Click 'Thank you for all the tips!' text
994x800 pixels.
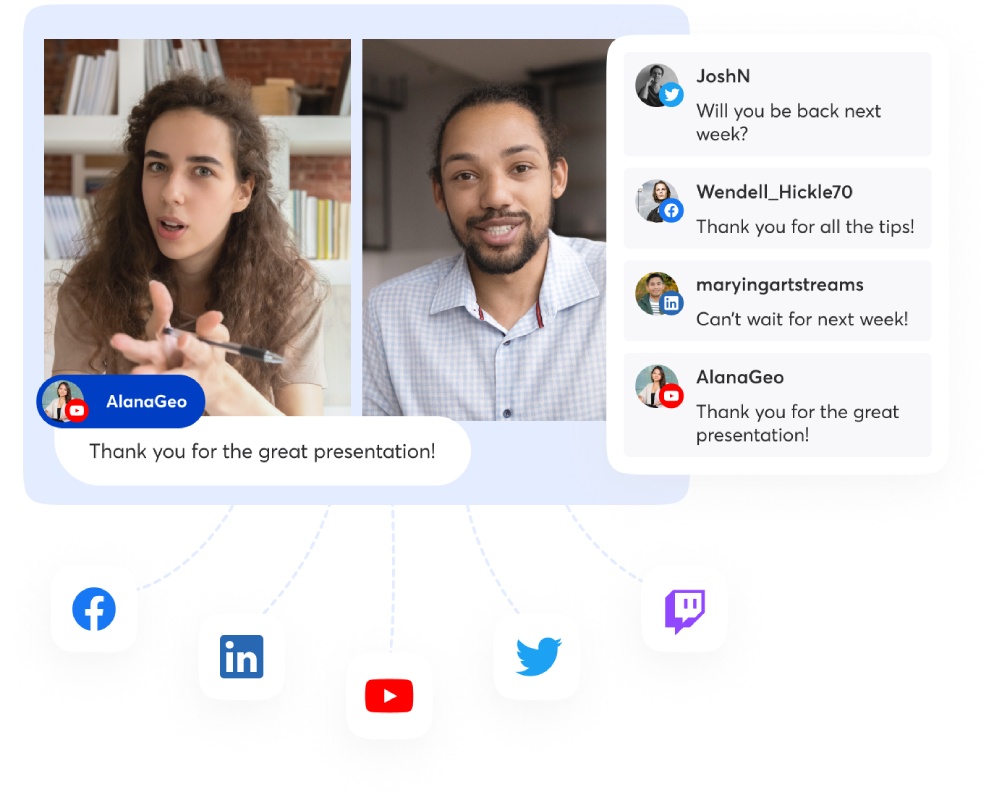[x=805, y=226]
